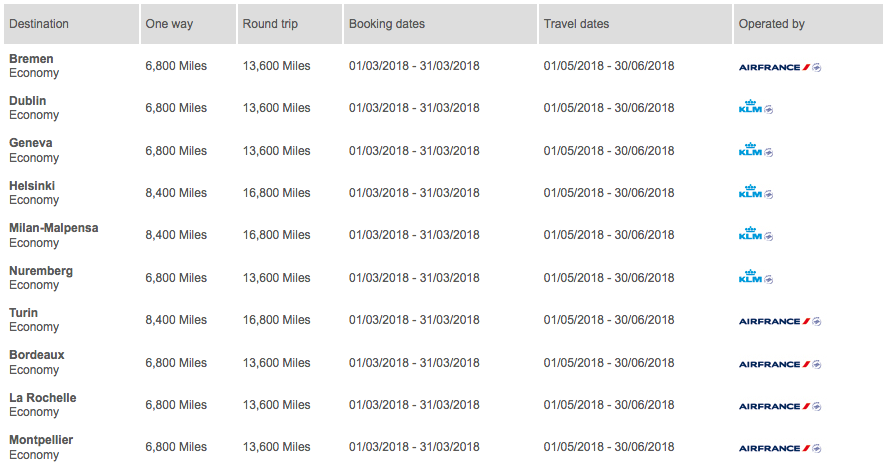Click the Air France logo in Turin row
This screenshot has width=884, height=476.
click(x=779, y=321)
